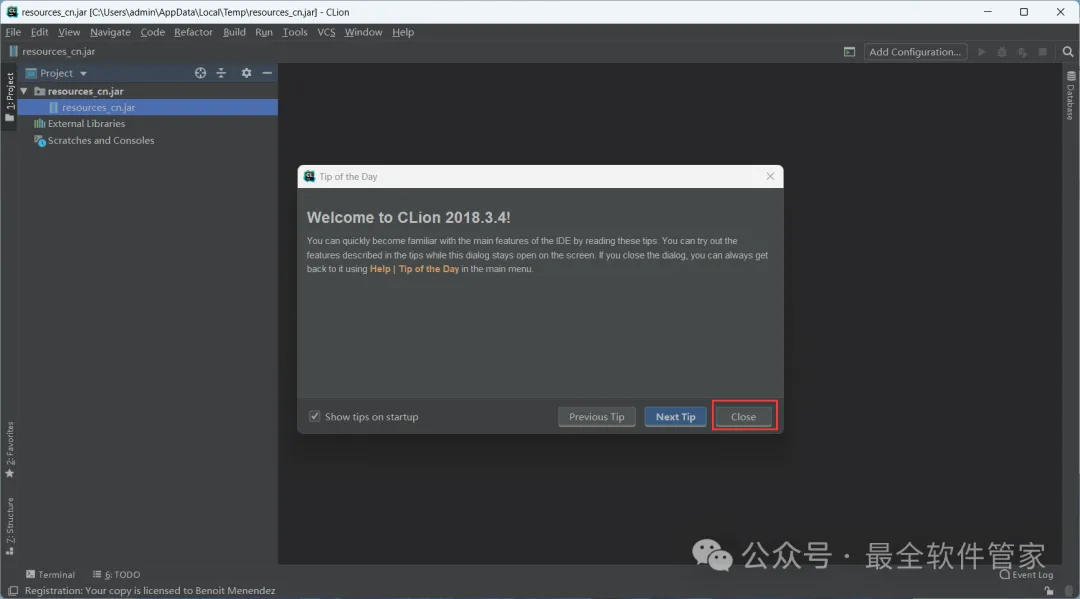Open the Navigate menu

(110, 32)
